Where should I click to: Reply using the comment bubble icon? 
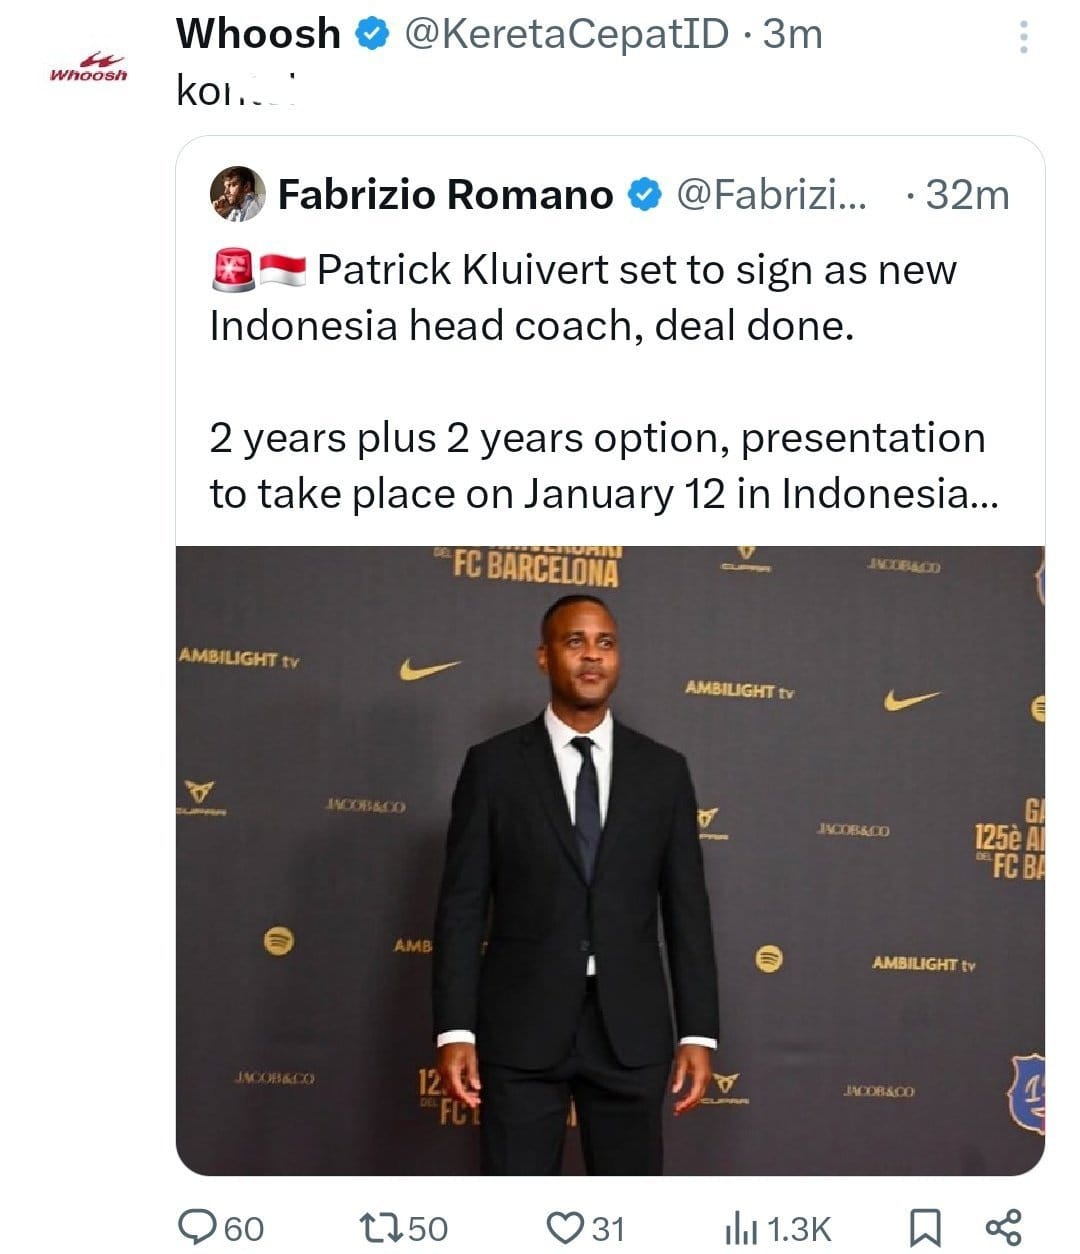pyautogui.click(x=196, y=1227)
